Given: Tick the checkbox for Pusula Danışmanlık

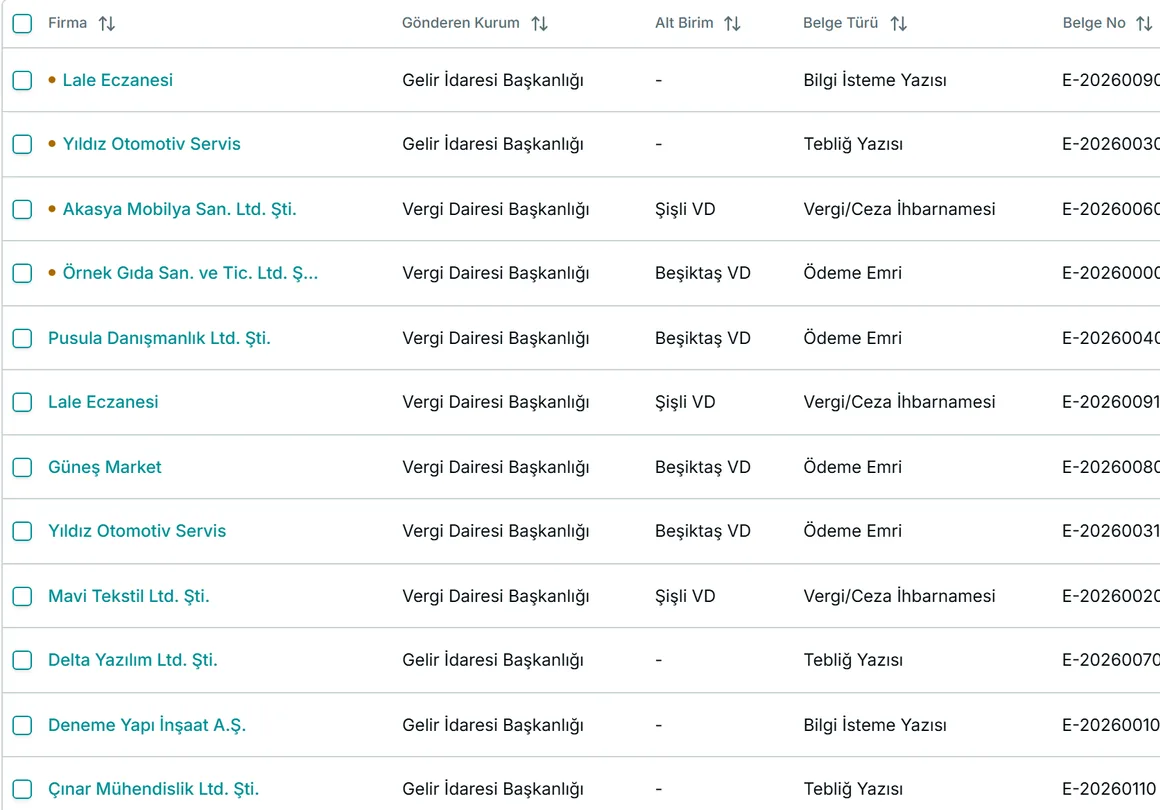Looking at the screenshot, I should tap(22, 338).
